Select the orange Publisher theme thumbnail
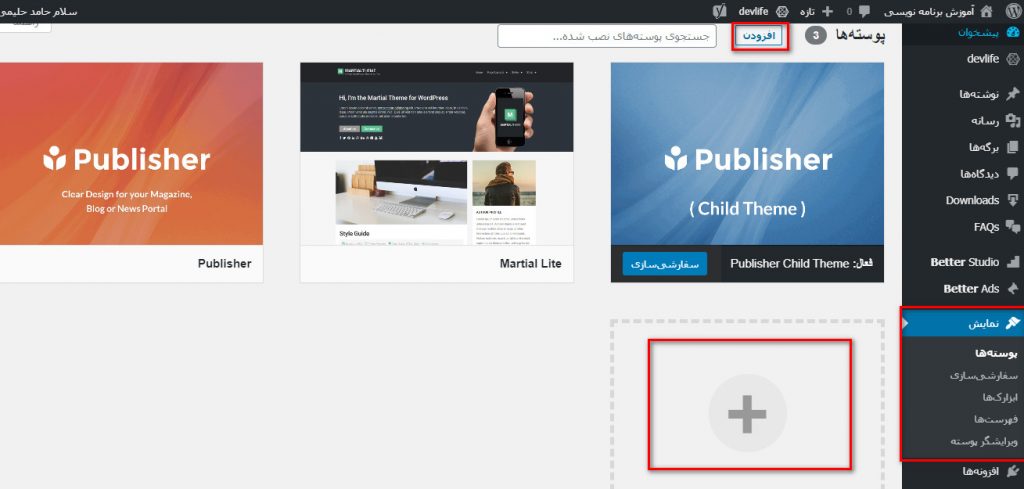Screen dimensions: 1024x489 131,154
